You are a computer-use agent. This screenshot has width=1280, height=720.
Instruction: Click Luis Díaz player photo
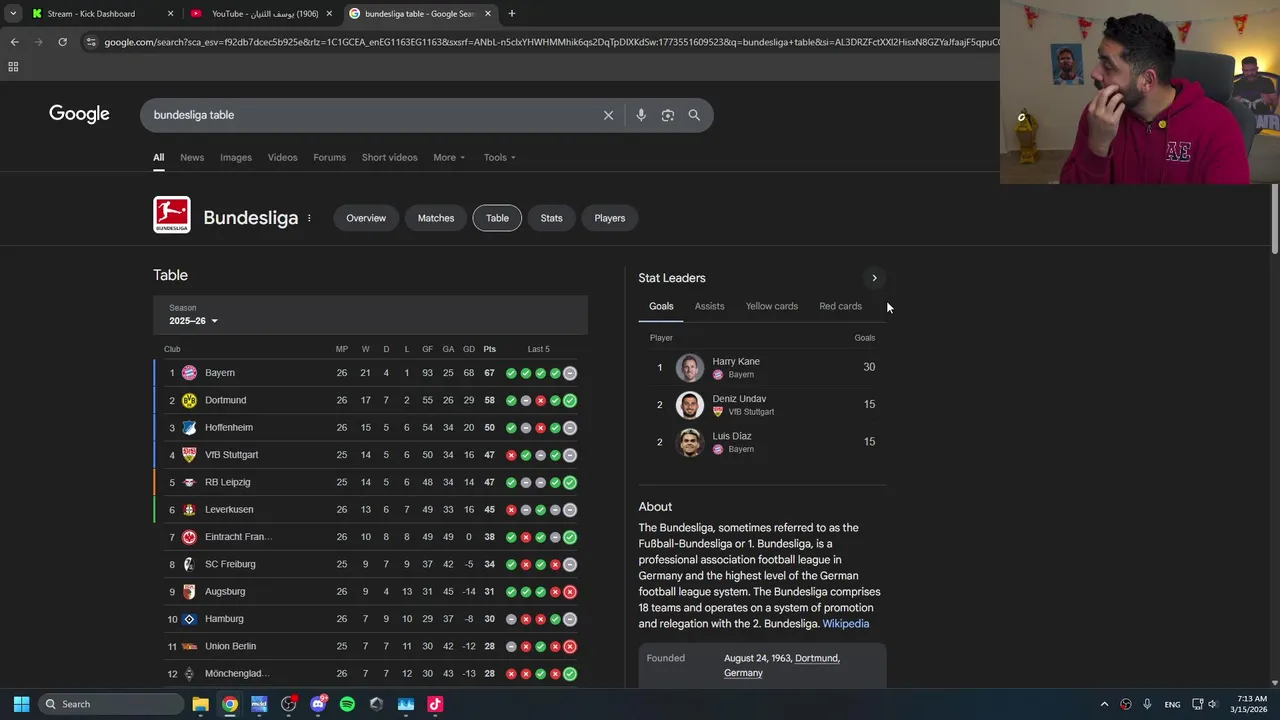pos(690,442)
